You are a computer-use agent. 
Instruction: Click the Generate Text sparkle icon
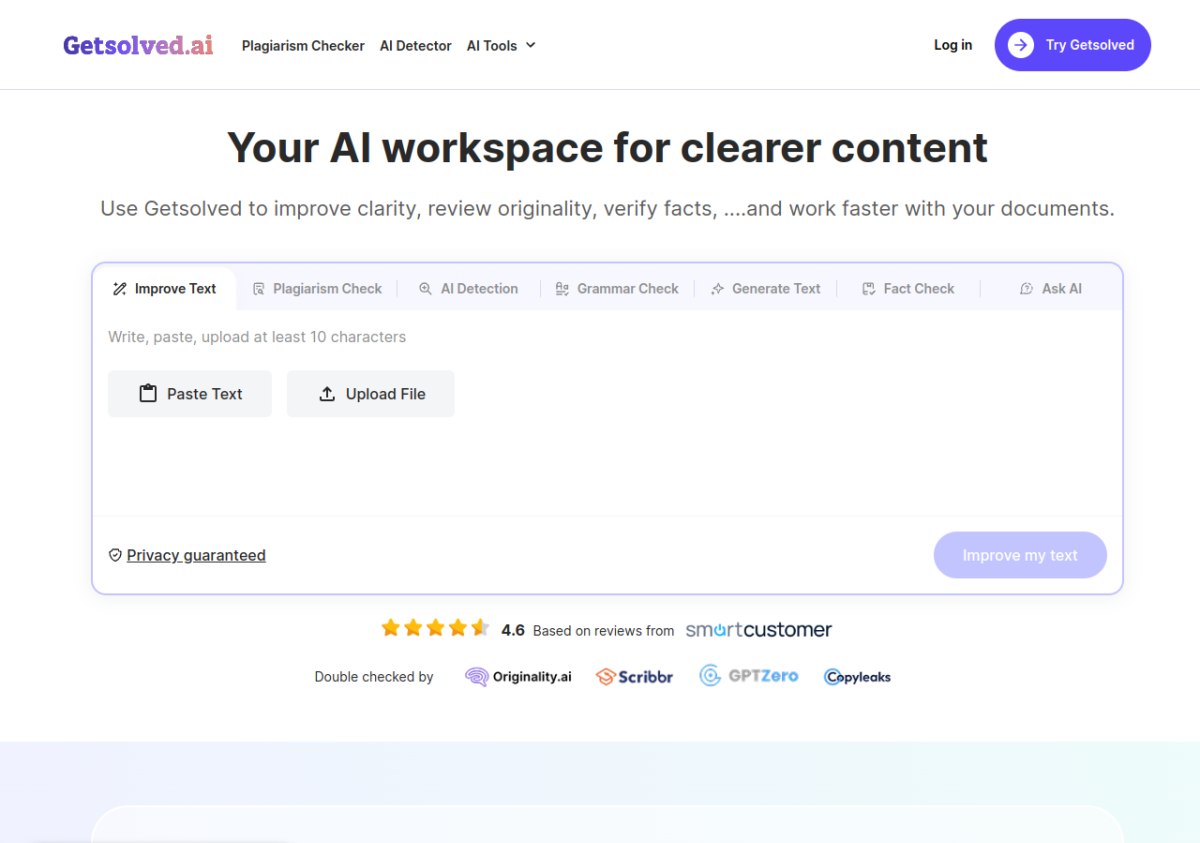pyautogui.click(x=717, y=289)
